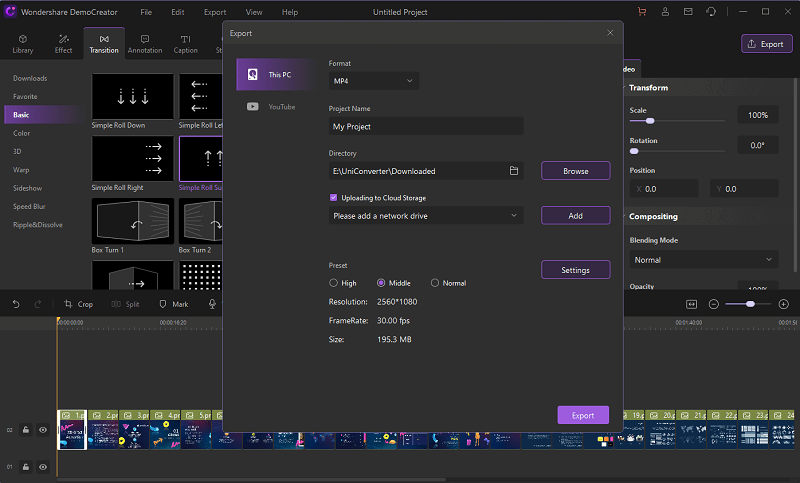800x483 pixels.
Task: Open the File menu
Action: pos(146,12)
